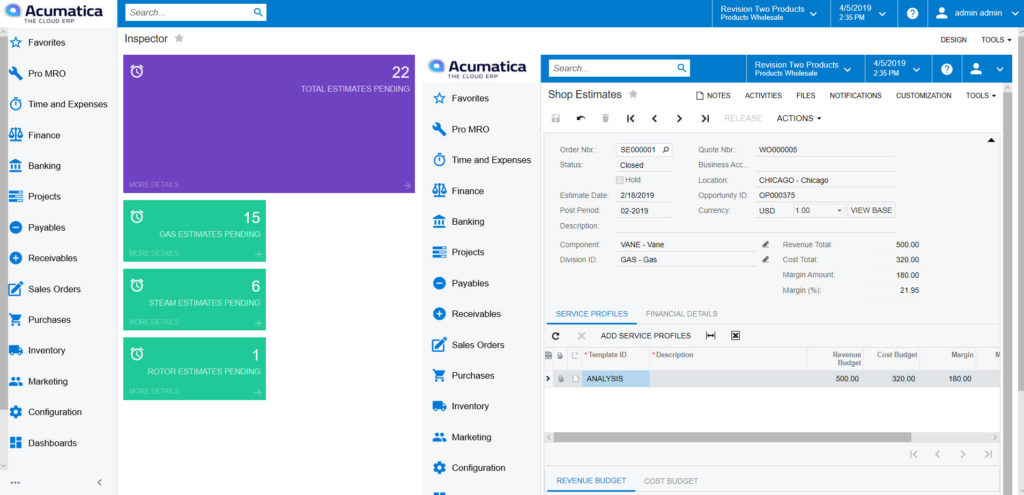Switch to the Cost Budget tab
The width and height of the screenshot is (1024, 495).
point(671,481)
